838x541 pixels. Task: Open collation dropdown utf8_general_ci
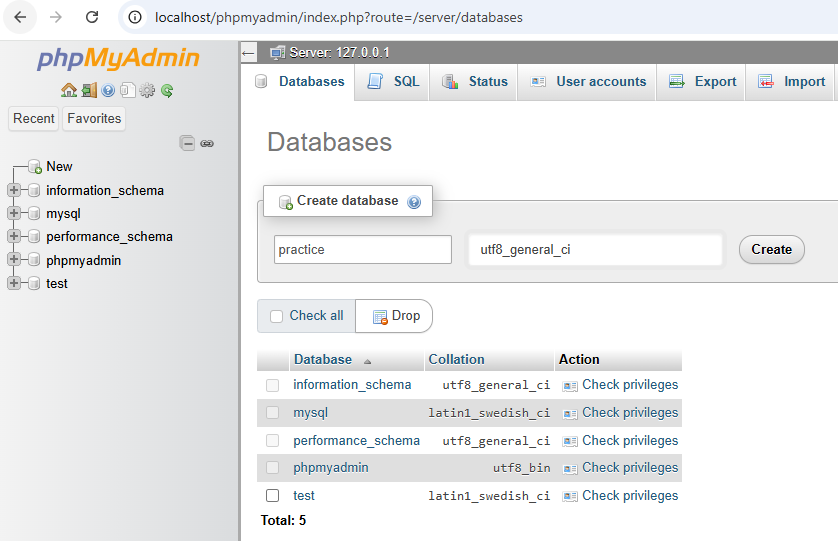(595, 250)
